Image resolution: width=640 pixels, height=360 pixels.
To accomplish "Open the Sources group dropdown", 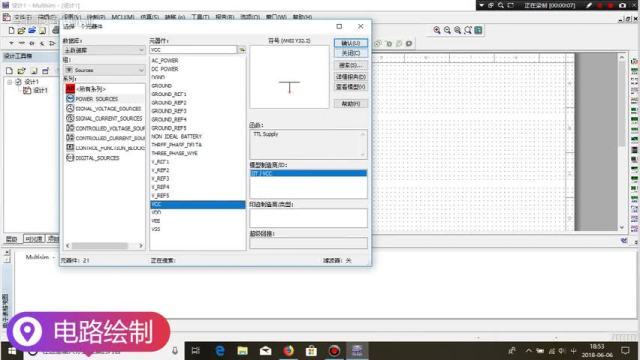I will [x=104, y=70].
